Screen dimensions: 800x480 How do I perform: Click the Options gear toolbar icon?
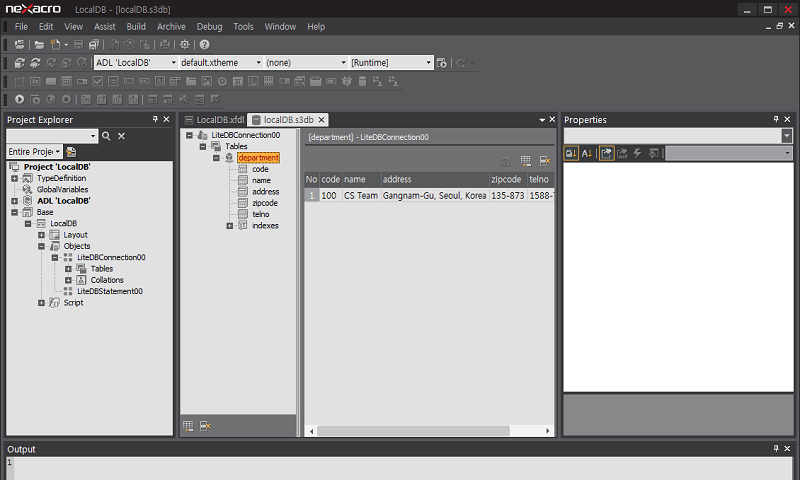(185, 45)
